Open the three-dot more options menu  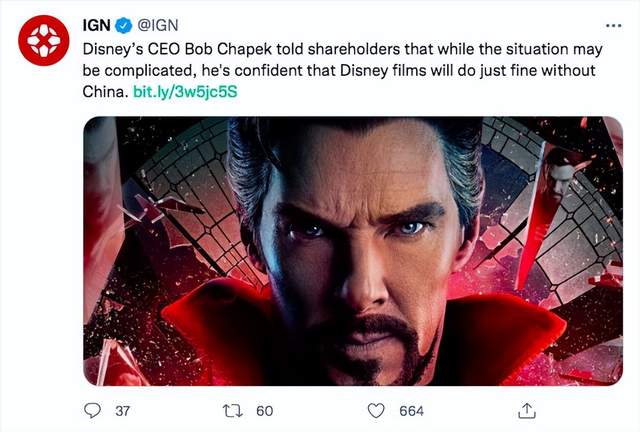(x=612, y=24)
